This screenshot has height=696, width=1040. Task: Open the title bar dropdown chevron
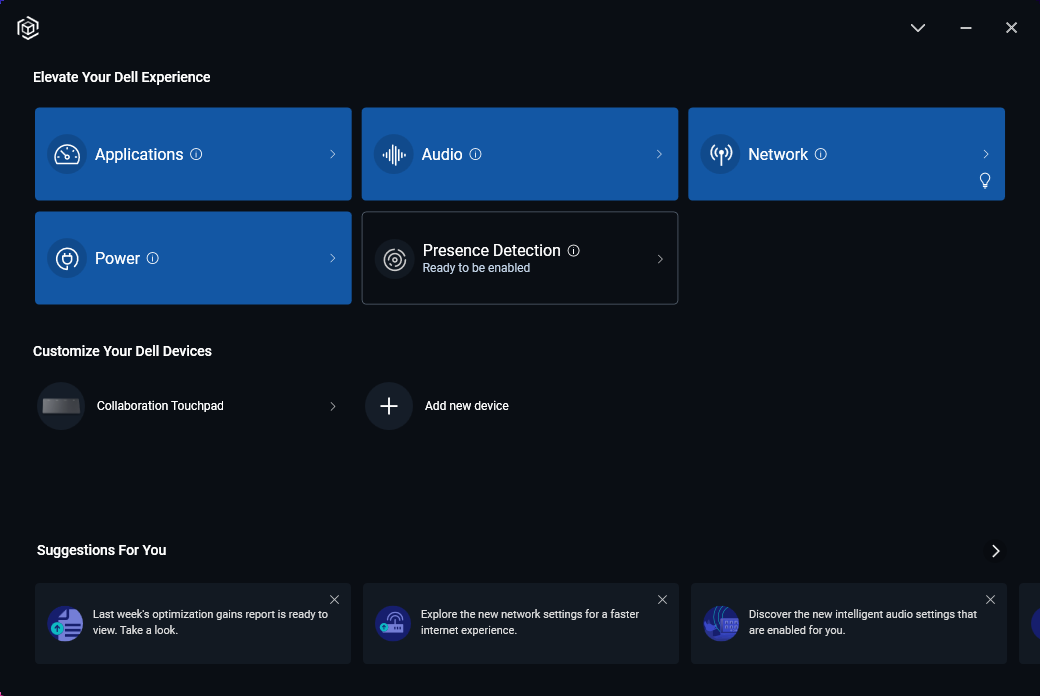coord(918,28)
